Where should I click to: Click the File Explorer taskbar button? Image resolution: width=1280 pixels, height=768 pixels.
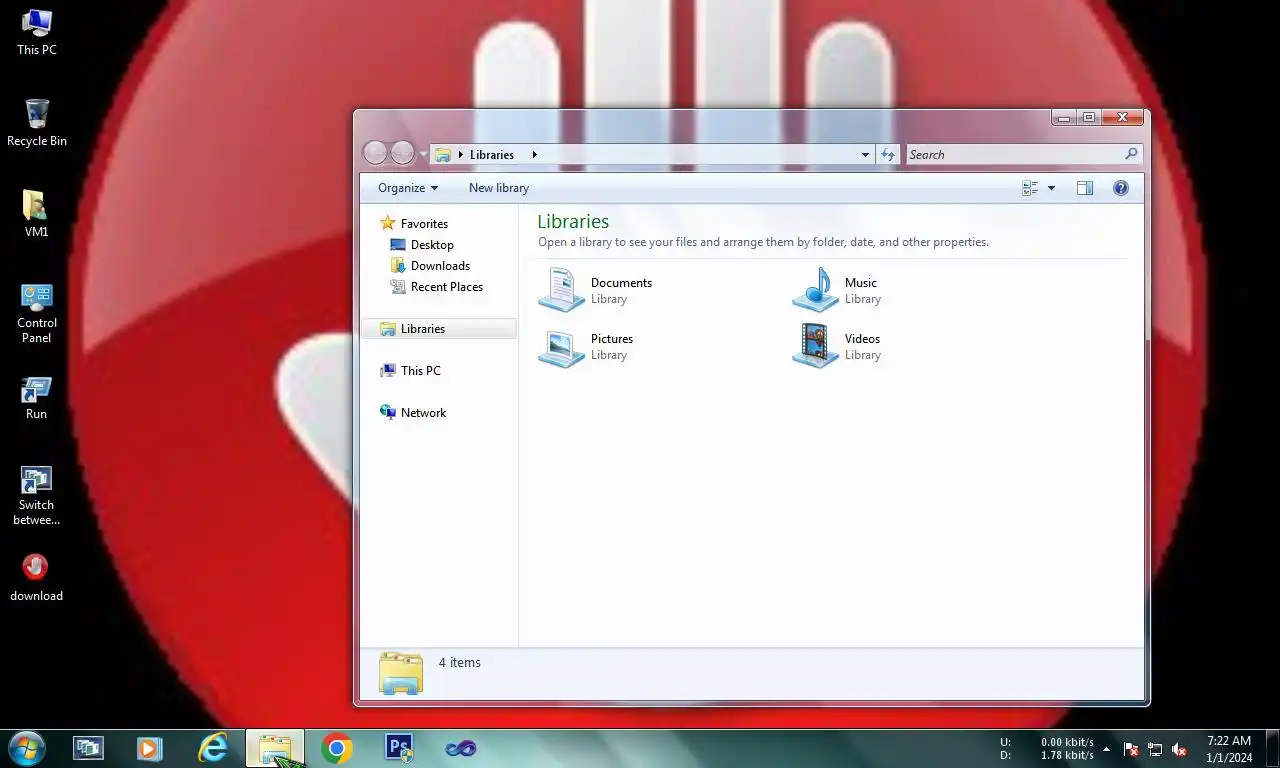pos(275,748)
